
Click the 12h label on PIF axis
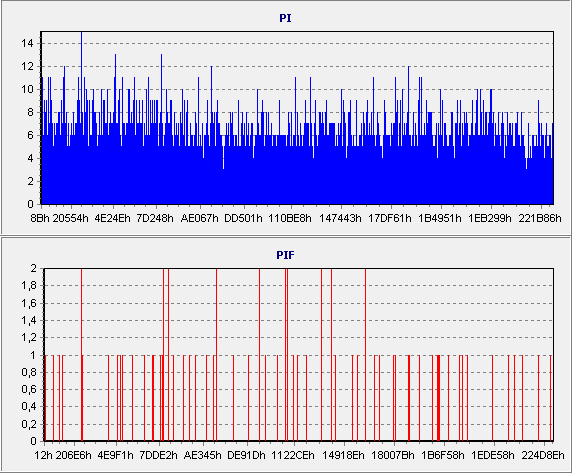tap(43, 455)
